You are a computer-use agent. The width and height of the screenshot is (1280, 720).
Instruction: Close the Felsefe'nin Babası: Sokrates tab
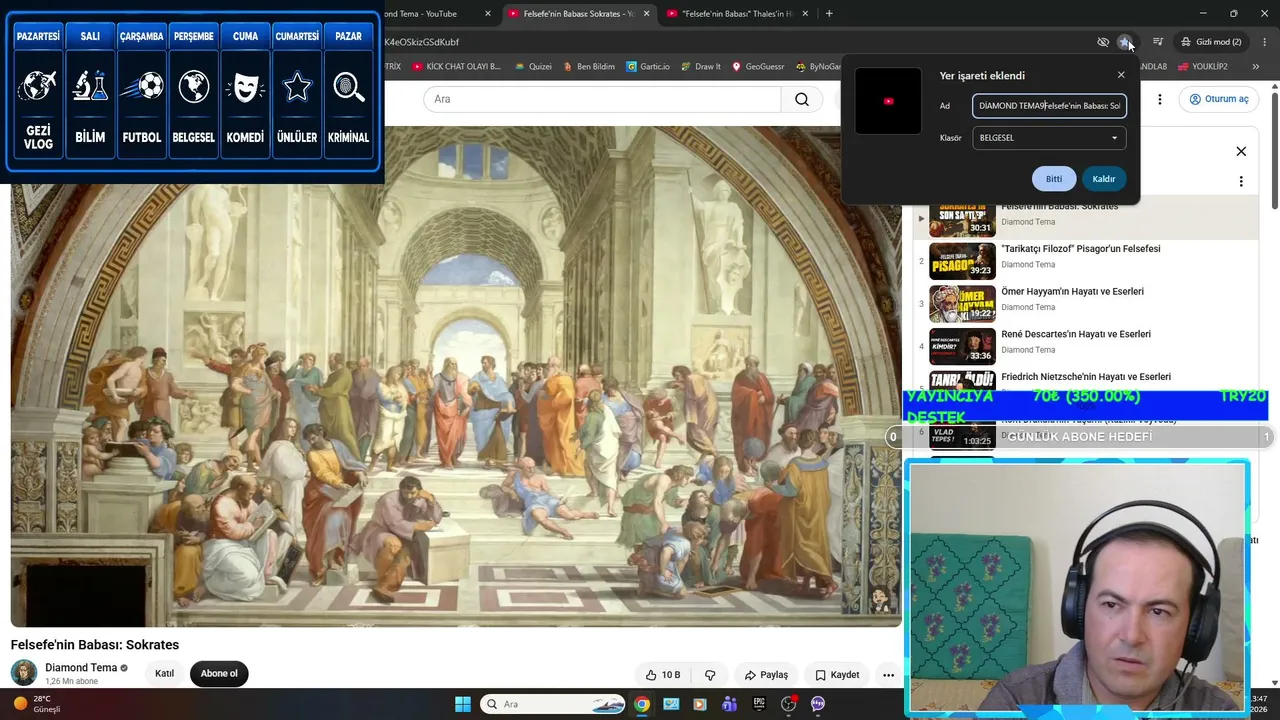tap(647, 14)
